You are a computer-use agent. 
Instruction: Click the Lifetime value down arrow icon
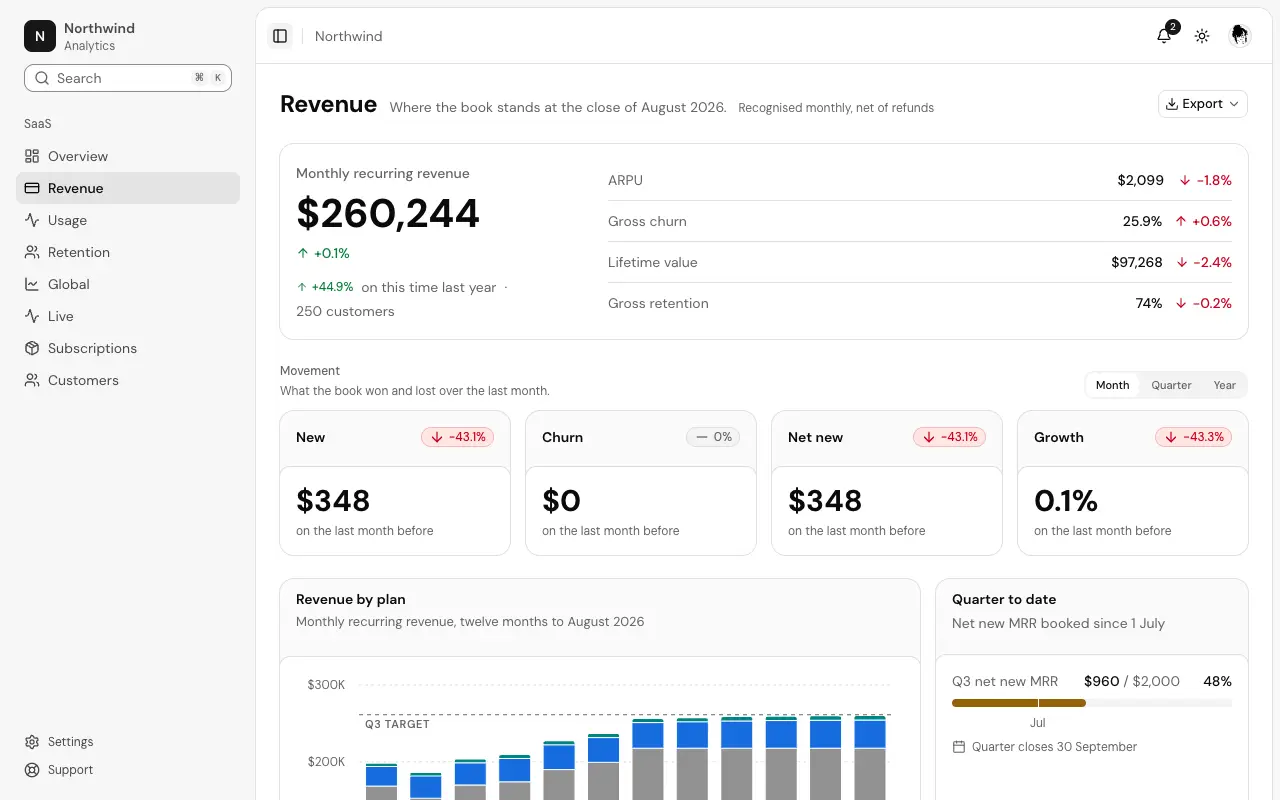(1182, 263)
